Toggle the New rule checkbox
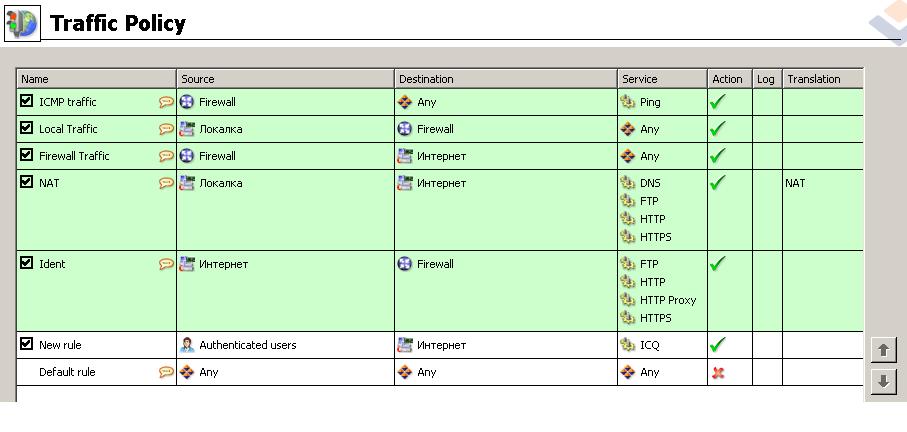The image size is (907, 432). point(27,344)
